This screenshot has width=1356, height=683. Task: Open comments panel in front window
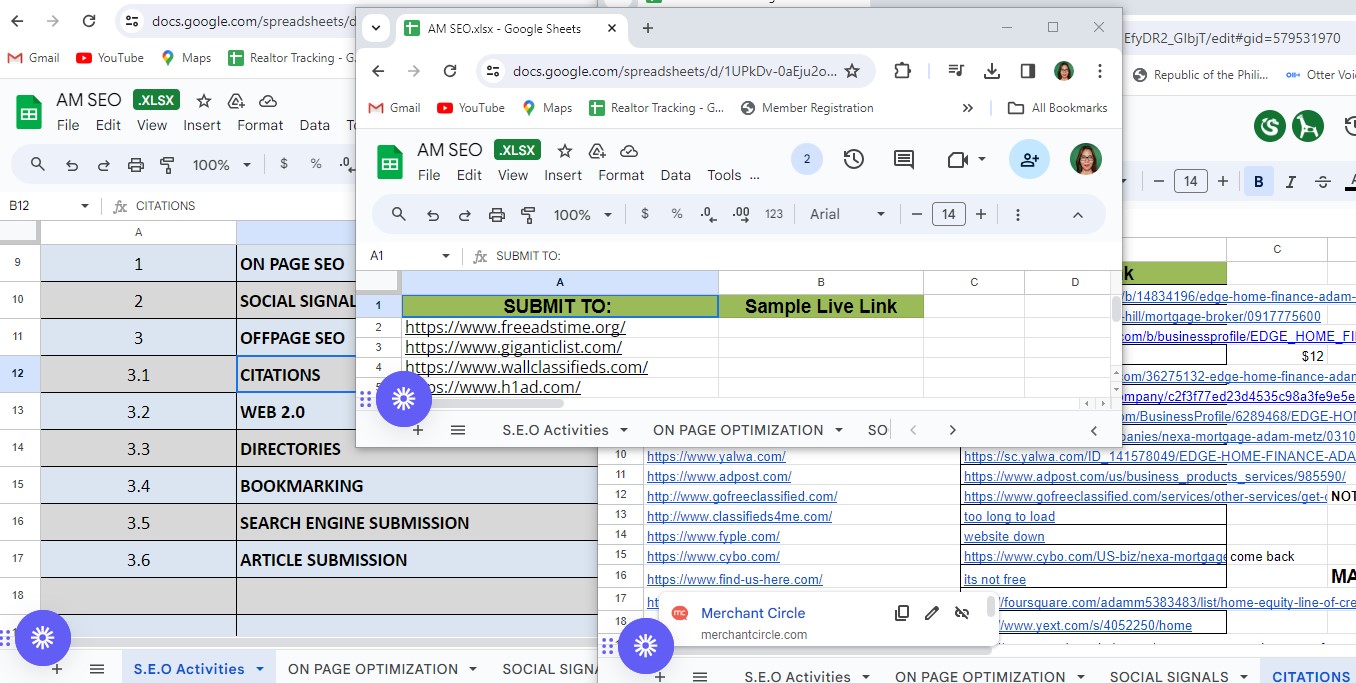[x=904, y=159]
